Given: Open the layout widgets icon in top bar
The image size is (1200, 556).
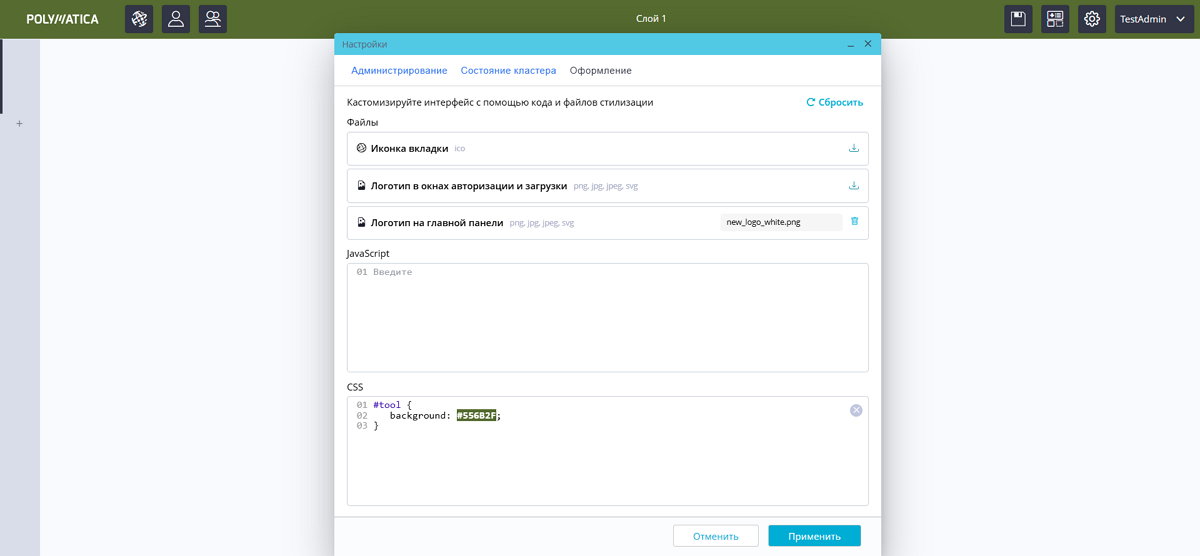Looking at the screenshot, I should (x=1055, y=19).
